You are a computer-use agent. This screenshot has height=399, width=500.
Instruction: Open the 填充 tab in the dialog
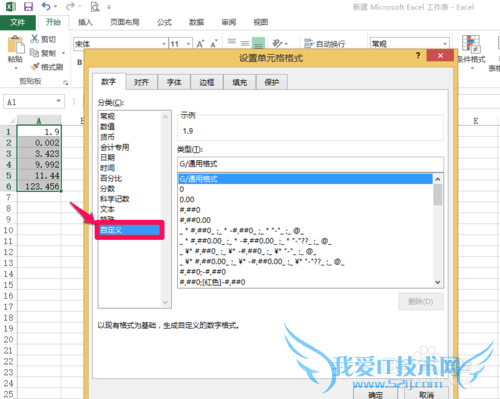click(239, 82)
